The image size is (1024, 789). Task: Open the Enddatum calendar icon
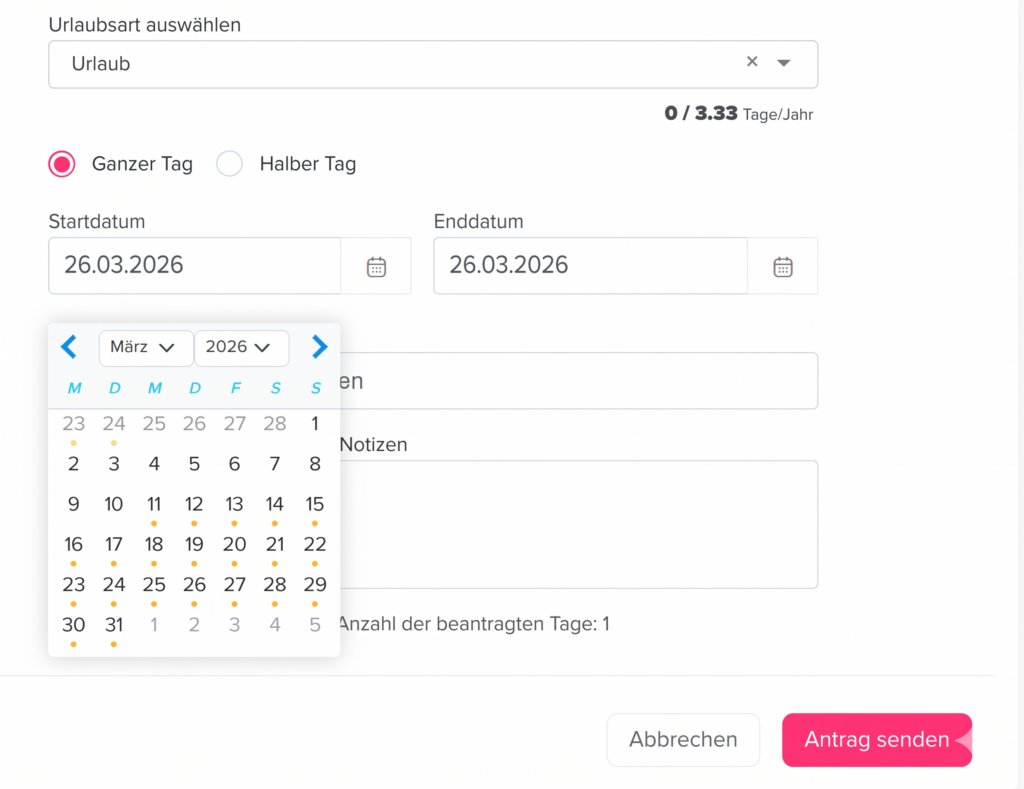tap(783, 266)
